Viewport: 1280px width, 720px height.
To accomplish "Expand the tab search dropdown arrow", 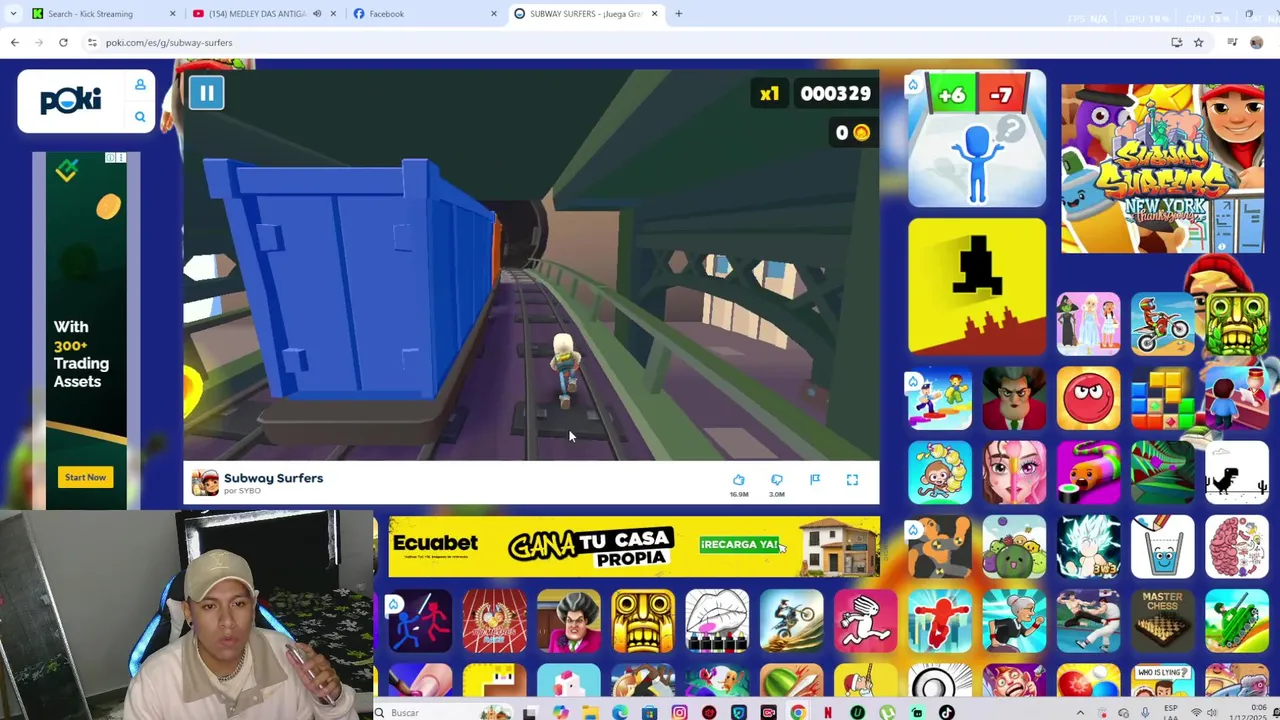I will (13, 14).
